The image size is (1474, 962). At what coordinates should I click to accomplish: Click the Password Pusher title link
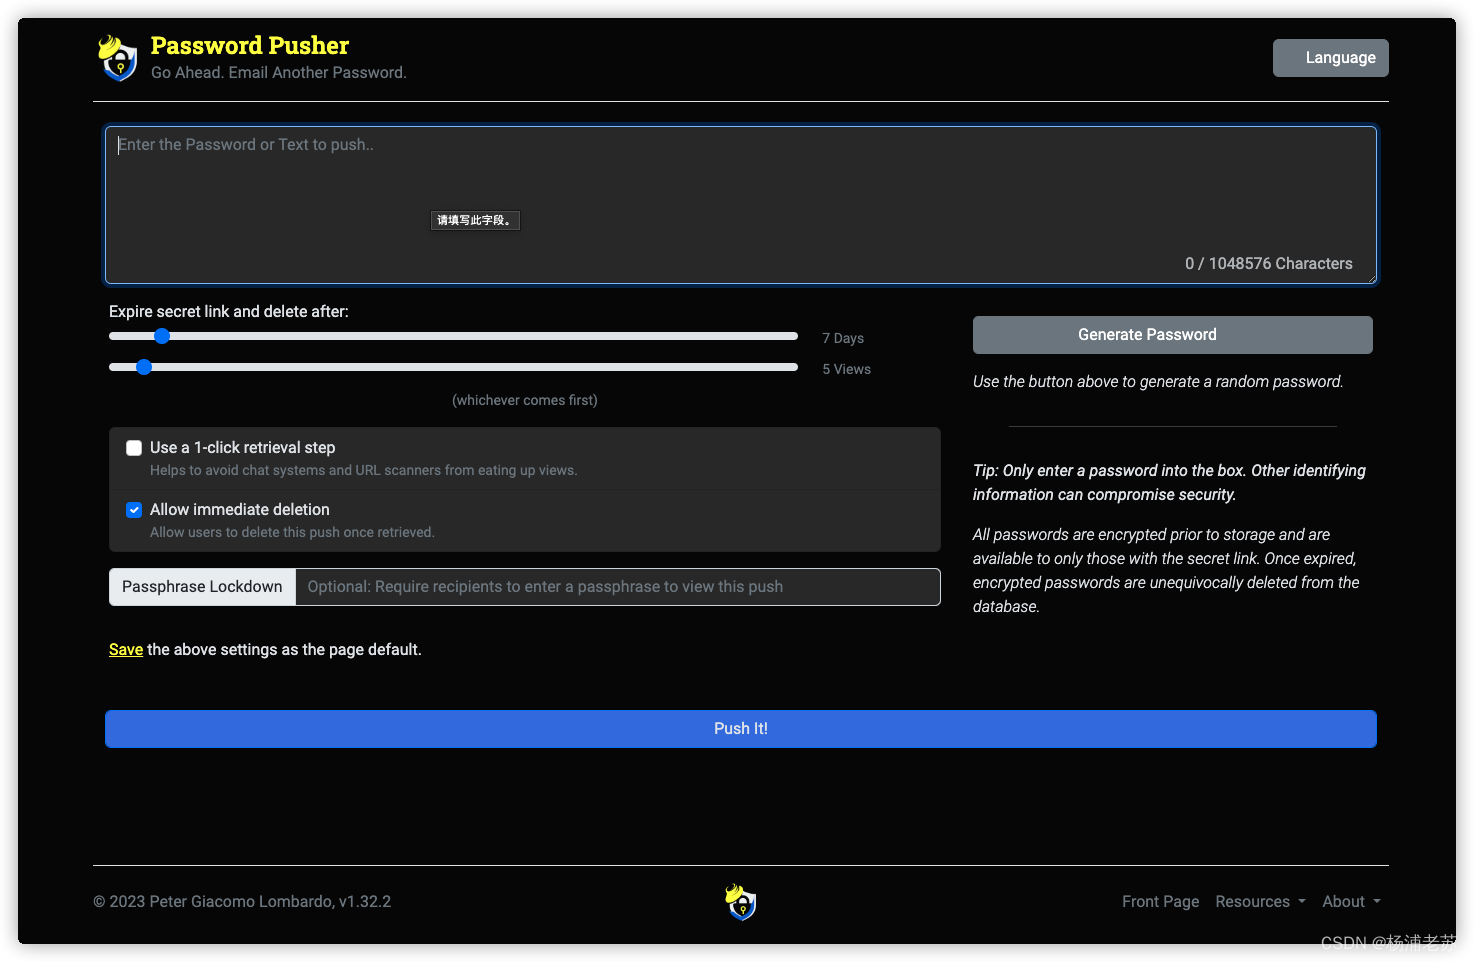(250, 46)
